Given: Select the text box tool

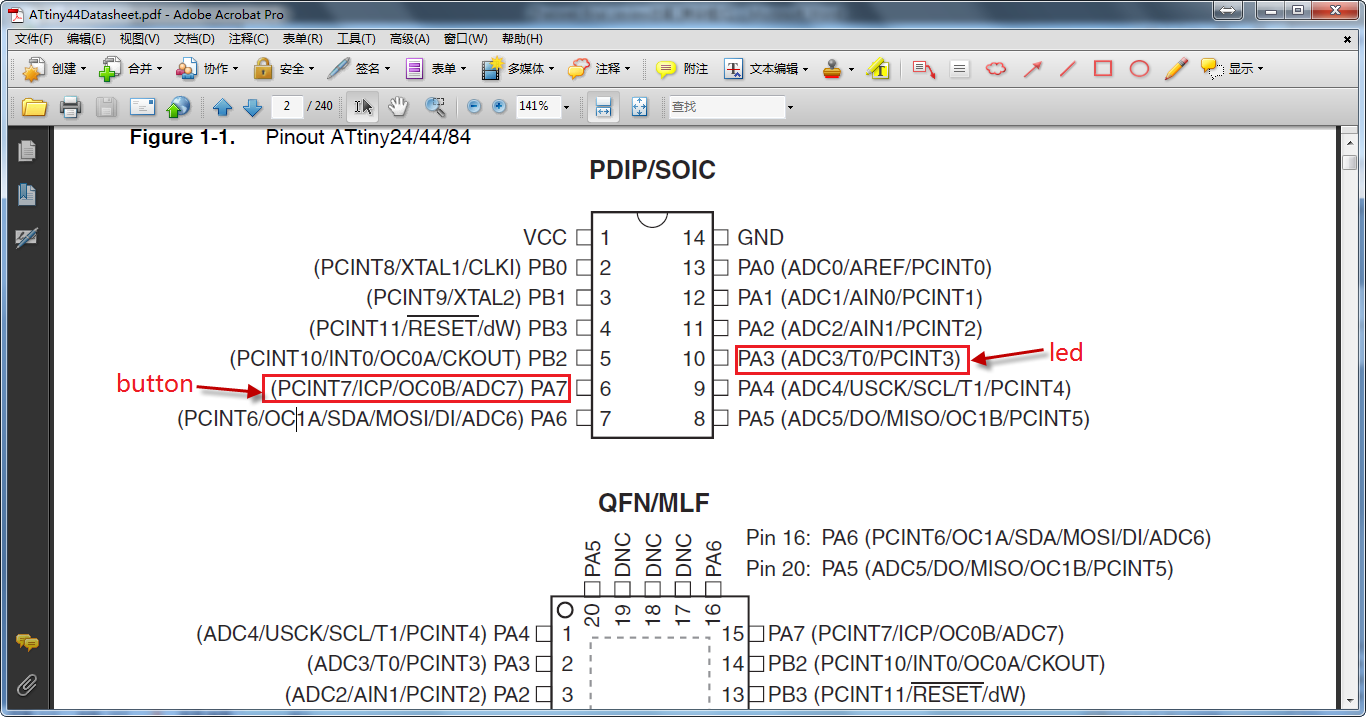Looking at the screenshot, I should click(959, 69).
